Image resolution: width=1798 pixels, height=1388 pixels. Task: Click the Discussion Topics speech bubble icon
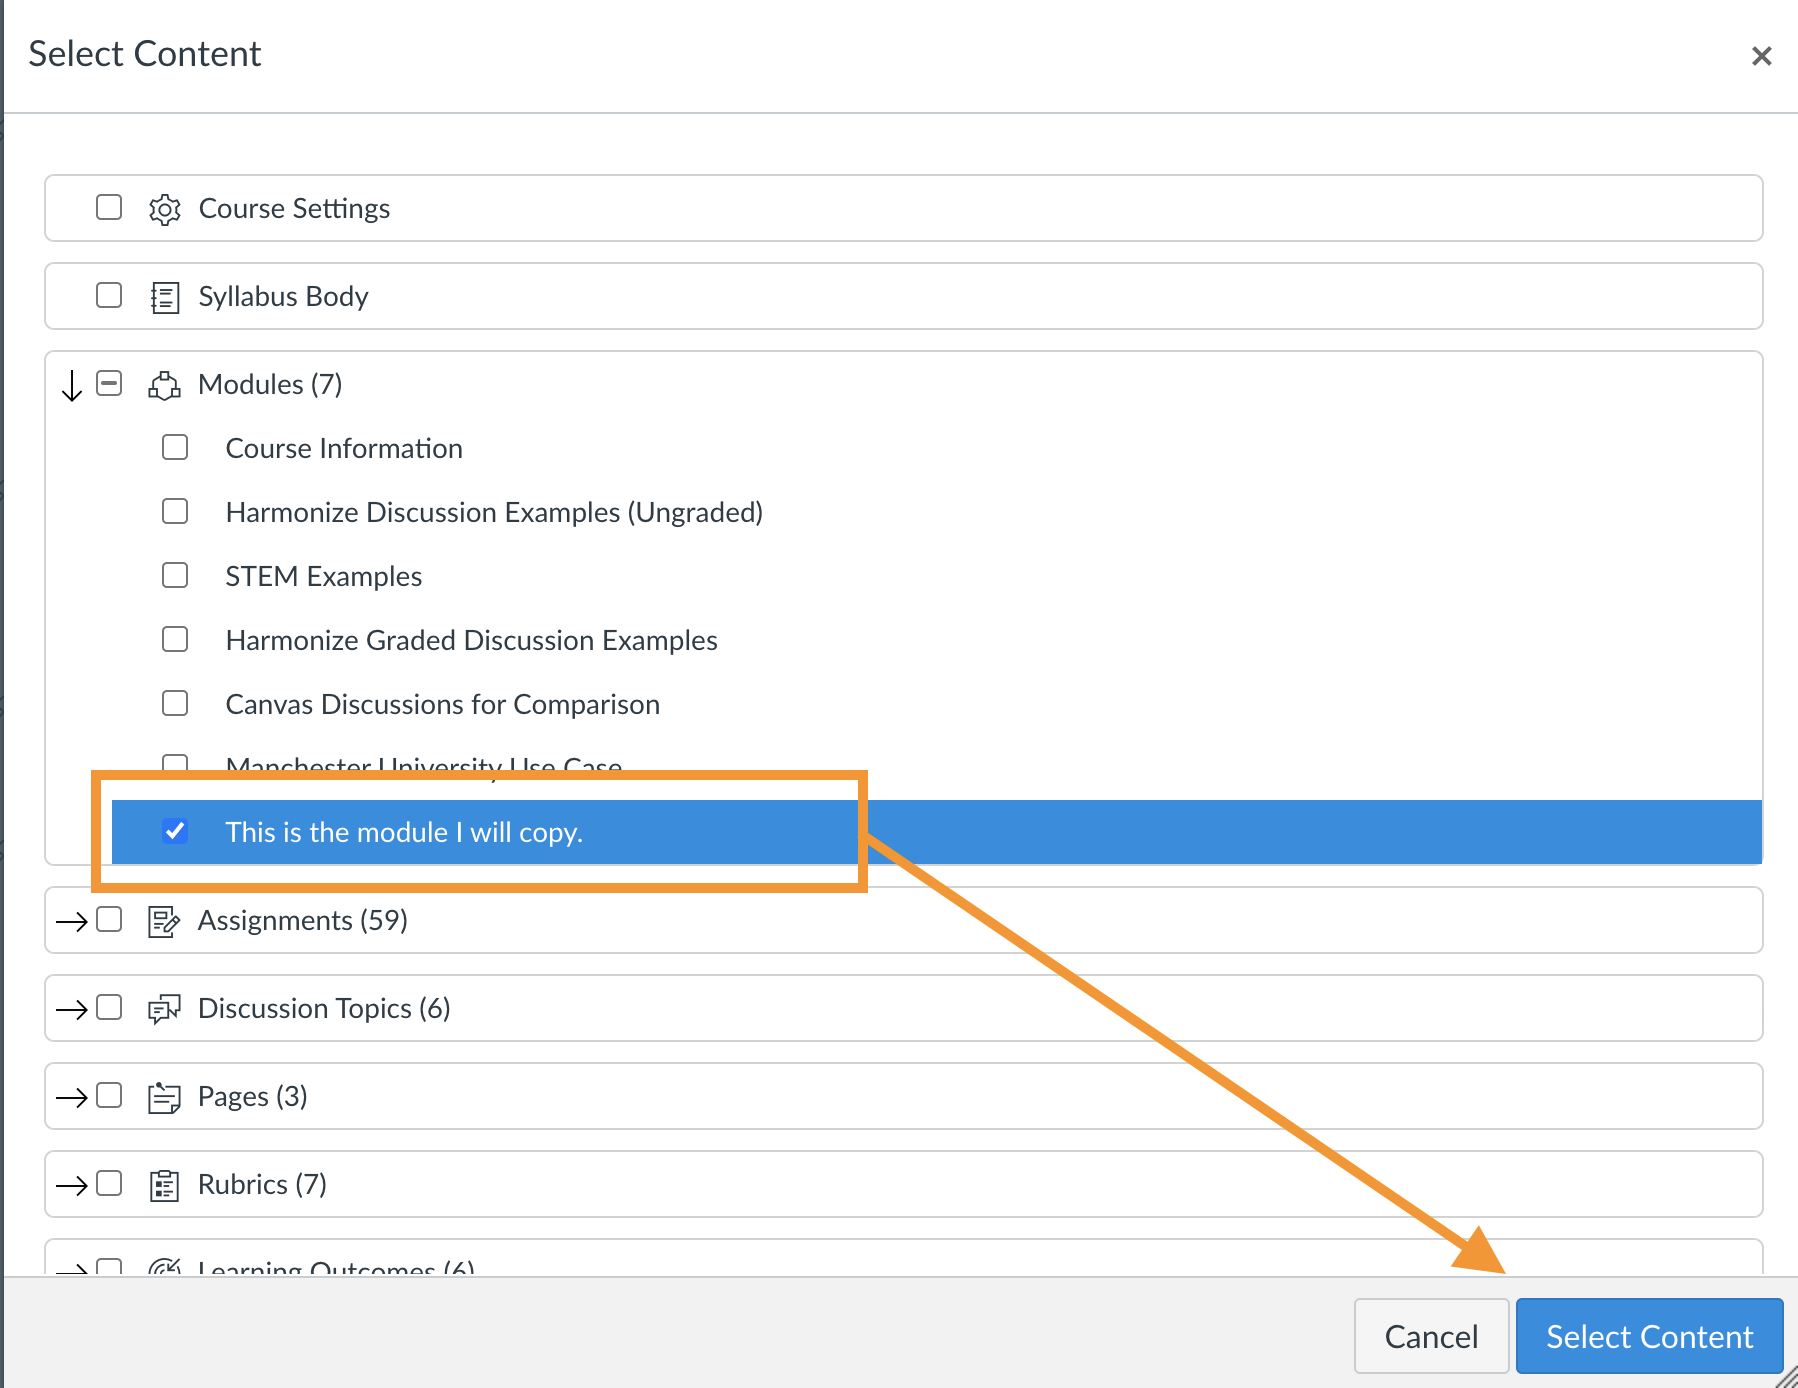pos(164,1009)
